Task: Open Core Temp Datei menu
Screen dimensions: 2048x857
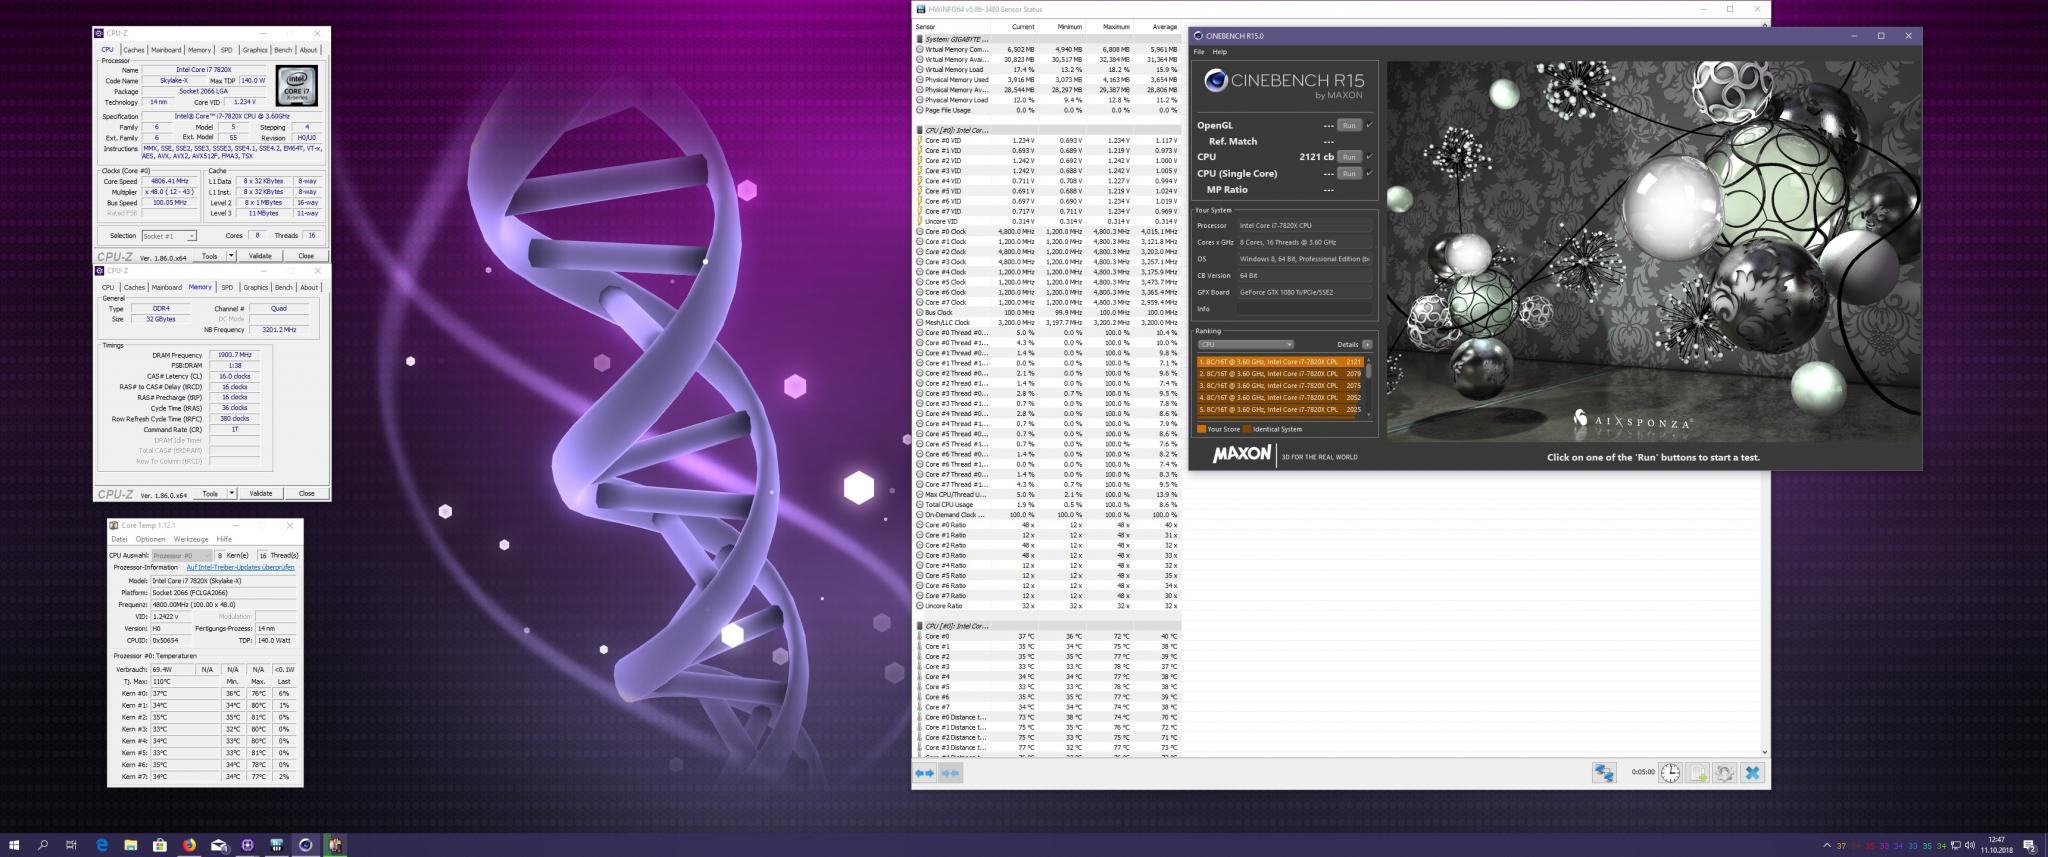Action: (x=119, y=539)
